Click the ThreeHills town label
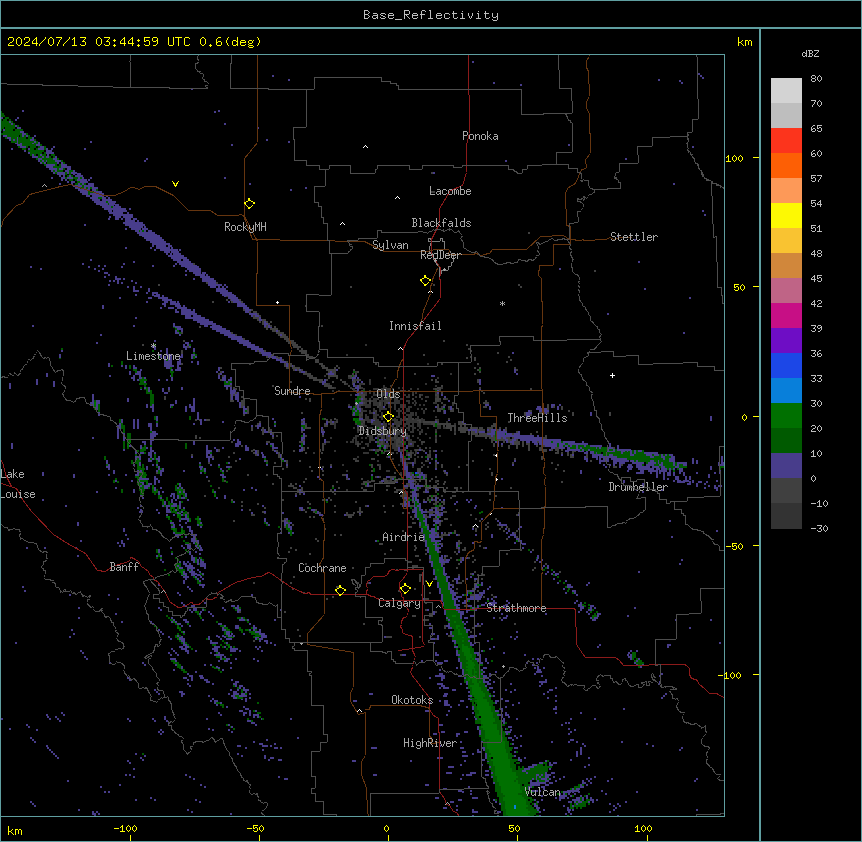Screen dimensions: 862x842 pyautogui.click(x=537, y=418)
